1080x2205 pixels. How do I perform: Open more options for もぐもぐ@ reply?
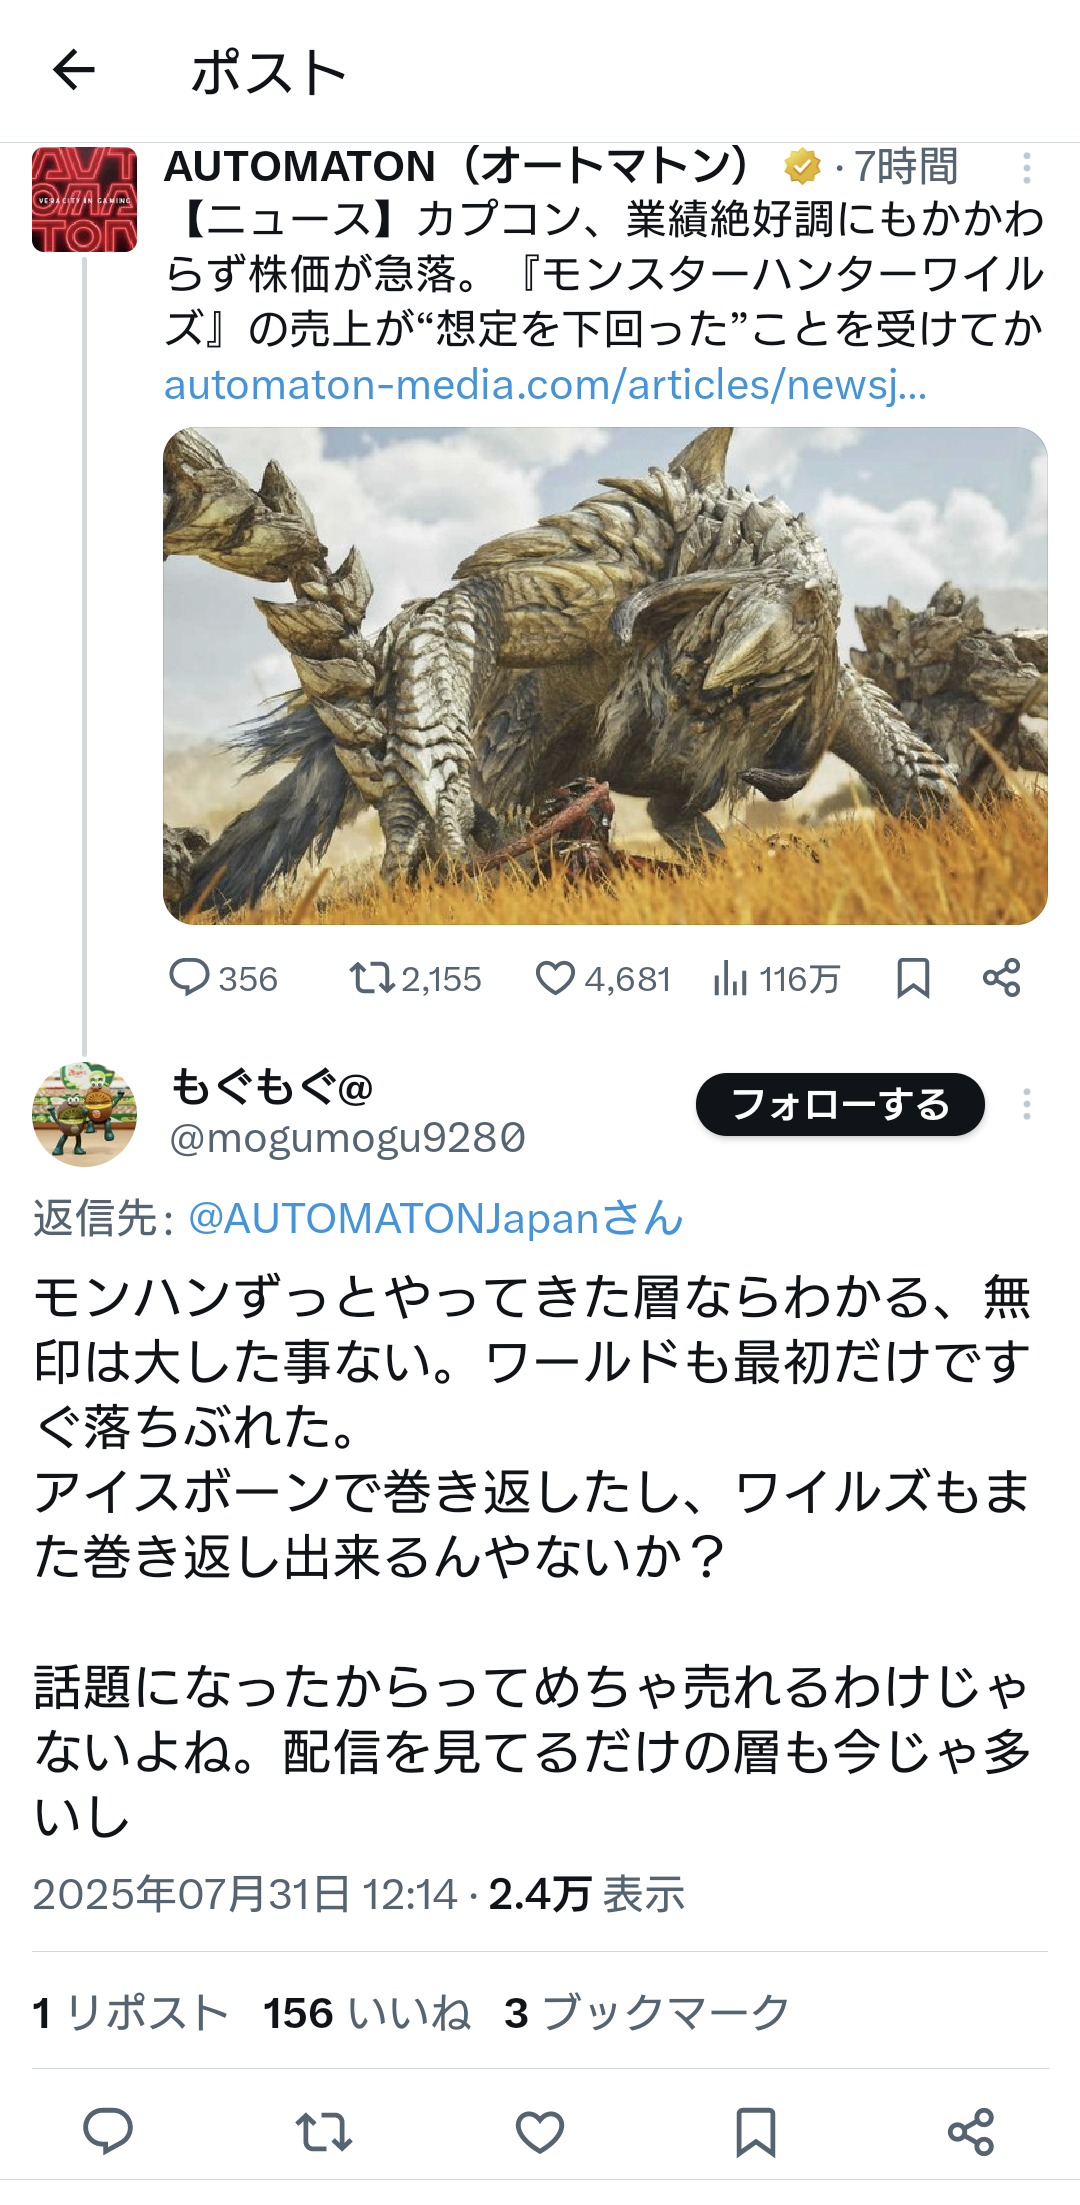1026,1104
